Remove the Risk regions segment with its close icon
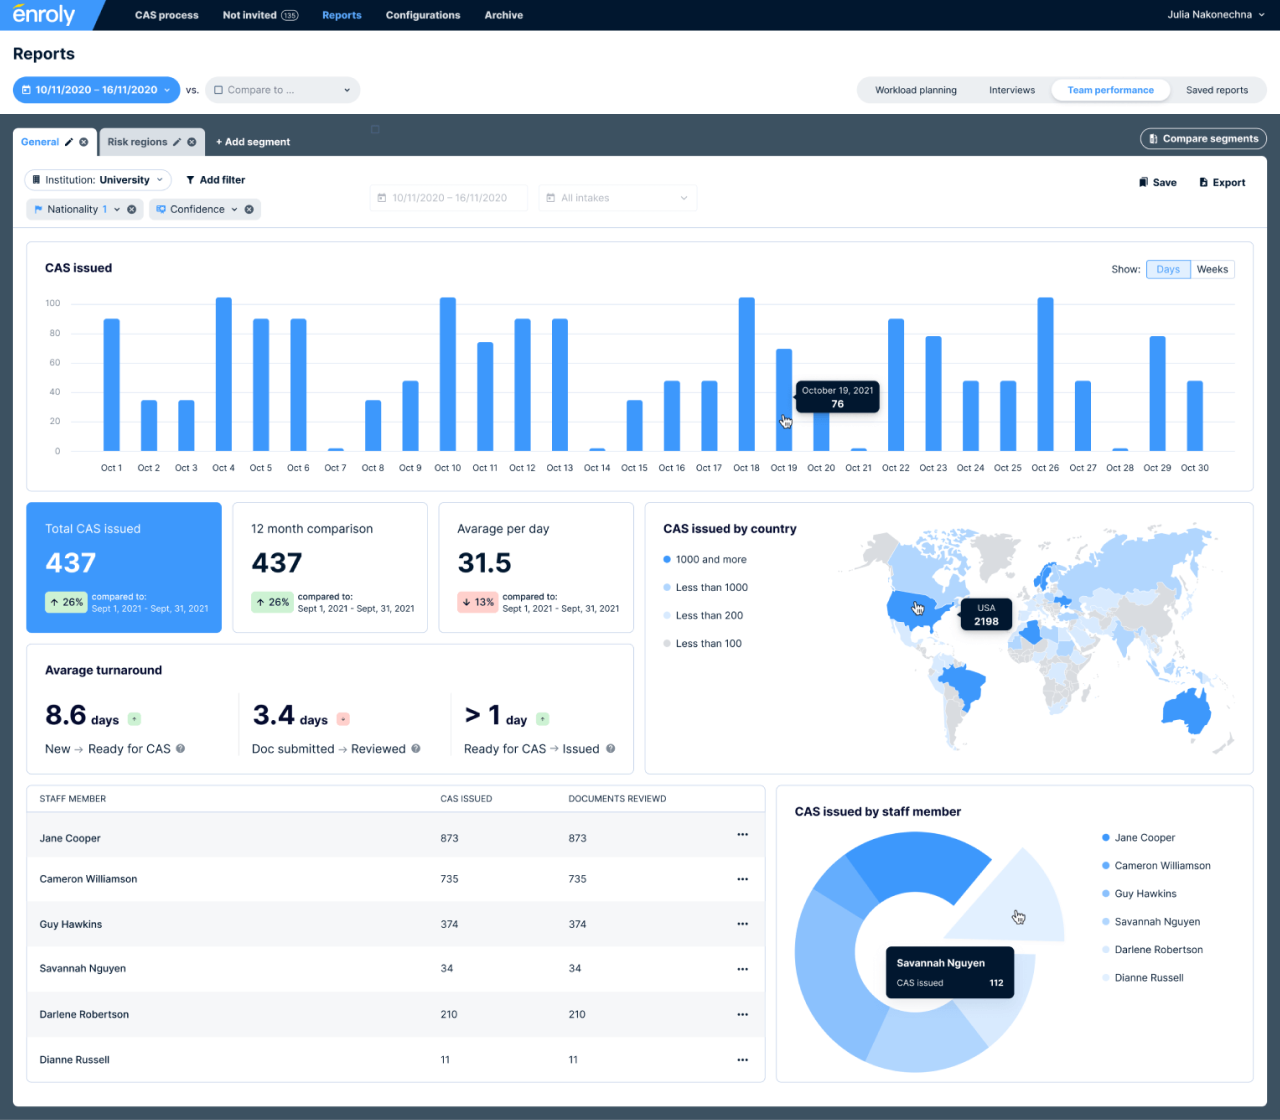The height and width of the screenshot is (1120, 1280). (192, 142)
